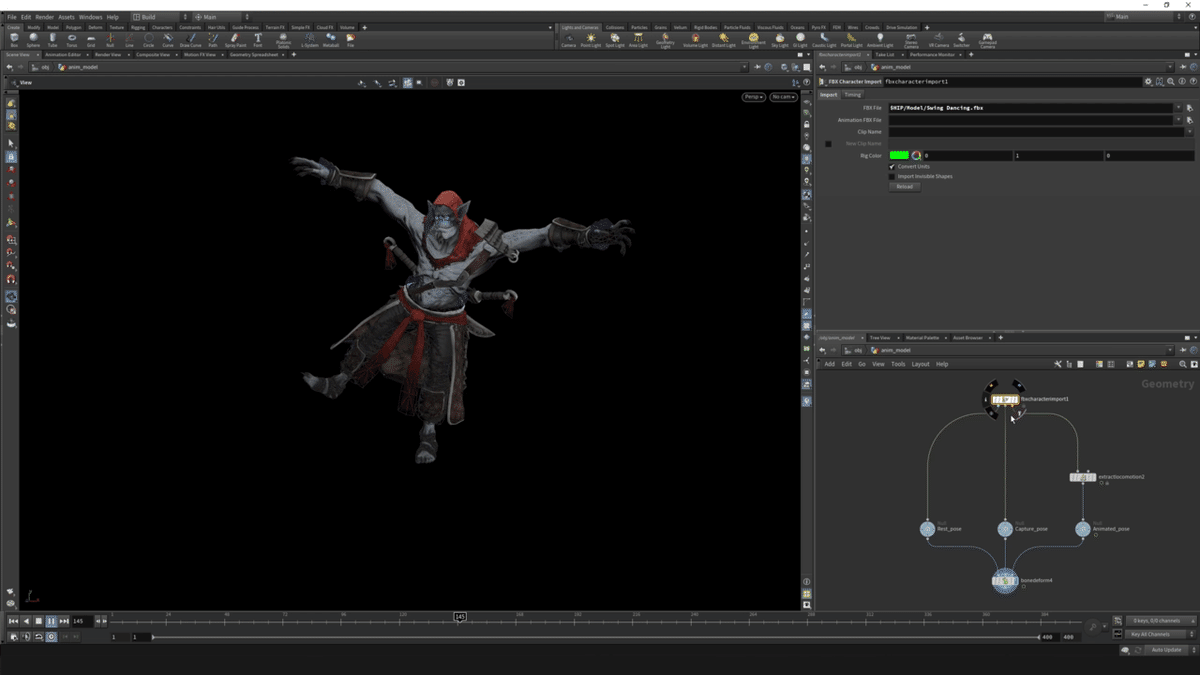The image size is (1200, 675).
Task: Select the extractlocomotion2 node
Action: tap(1082, 478)
